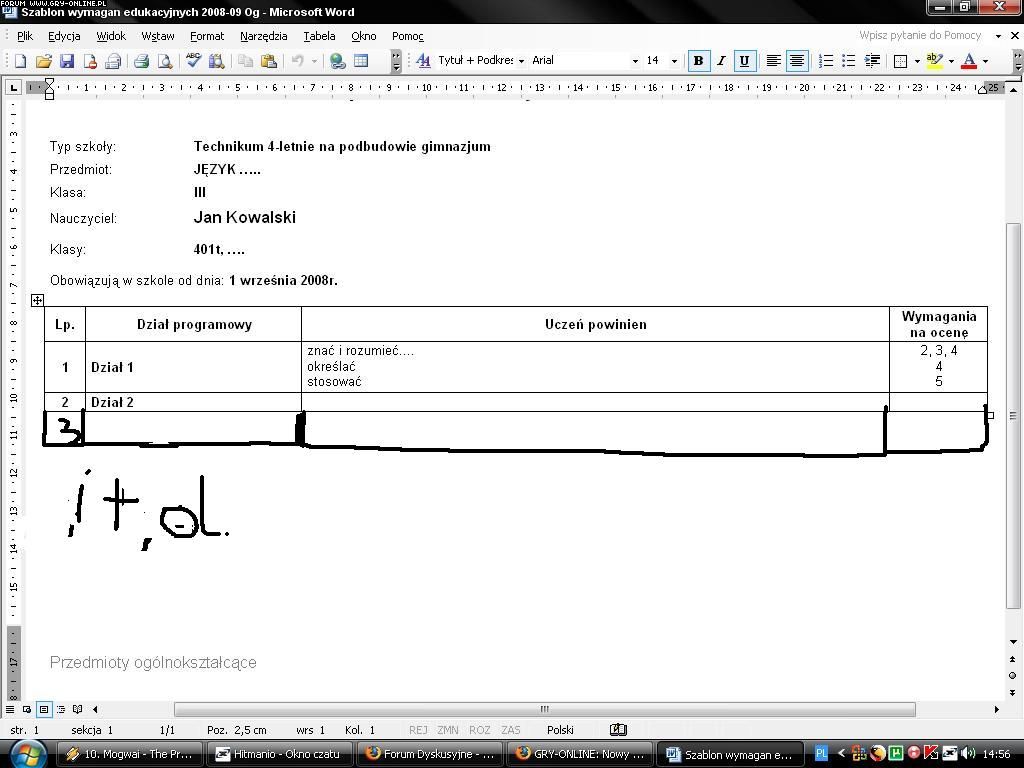
Task: Open the Styles and Formatting pane
Action: (x=423, y=61)
